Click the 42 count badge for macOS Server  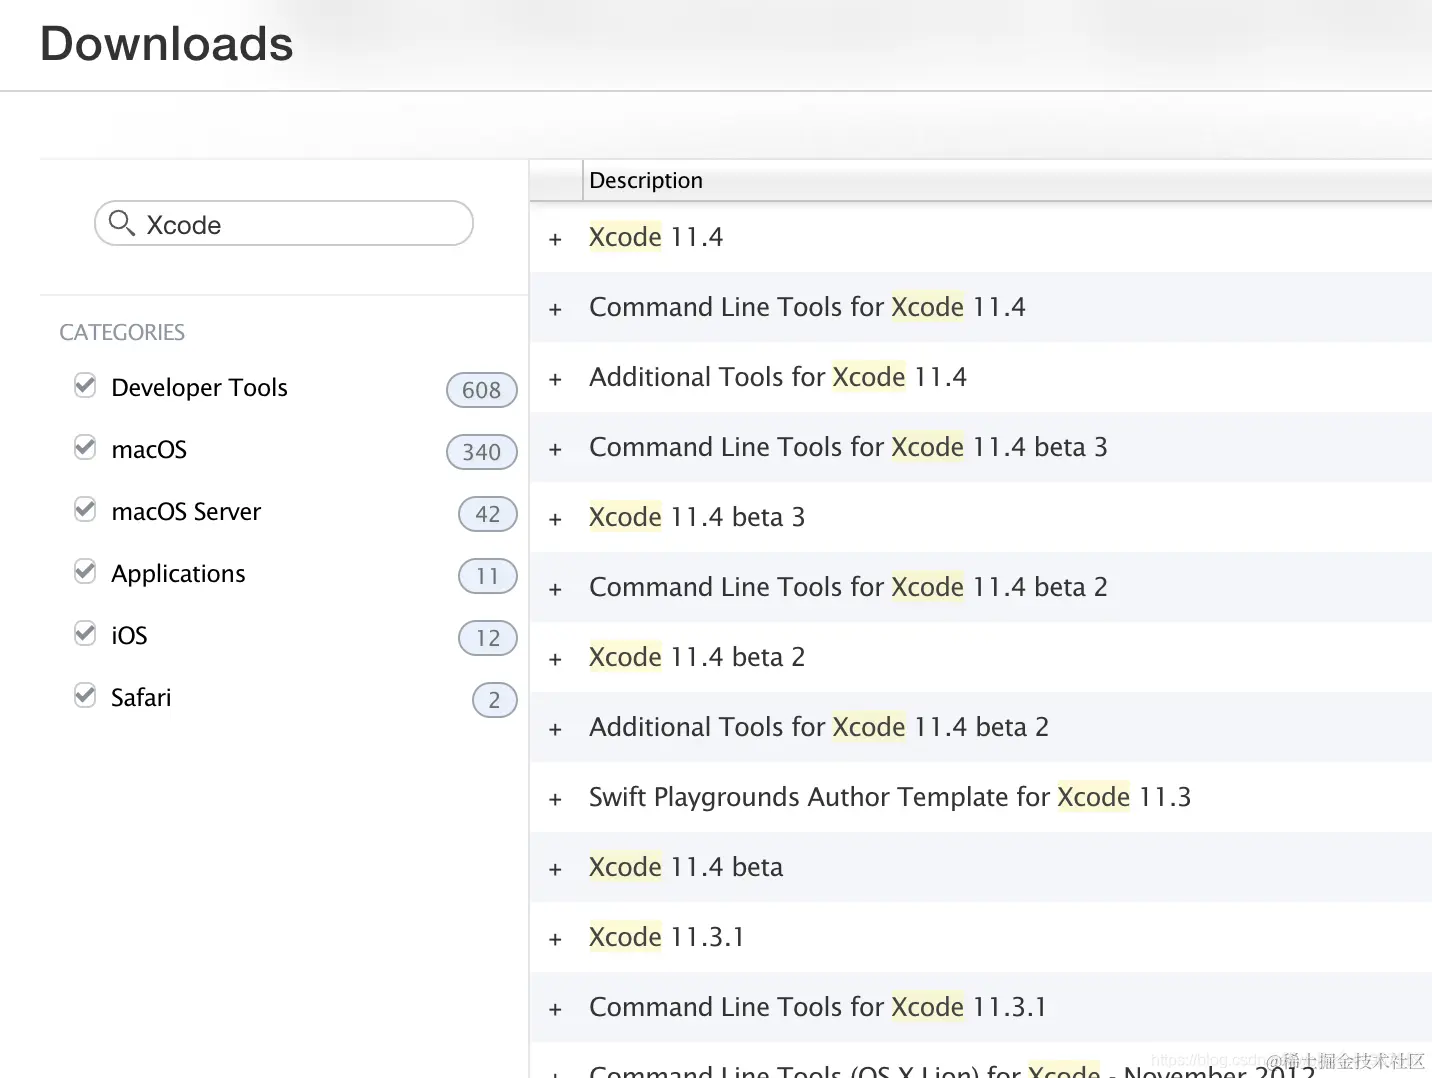[x=487, y=514]
